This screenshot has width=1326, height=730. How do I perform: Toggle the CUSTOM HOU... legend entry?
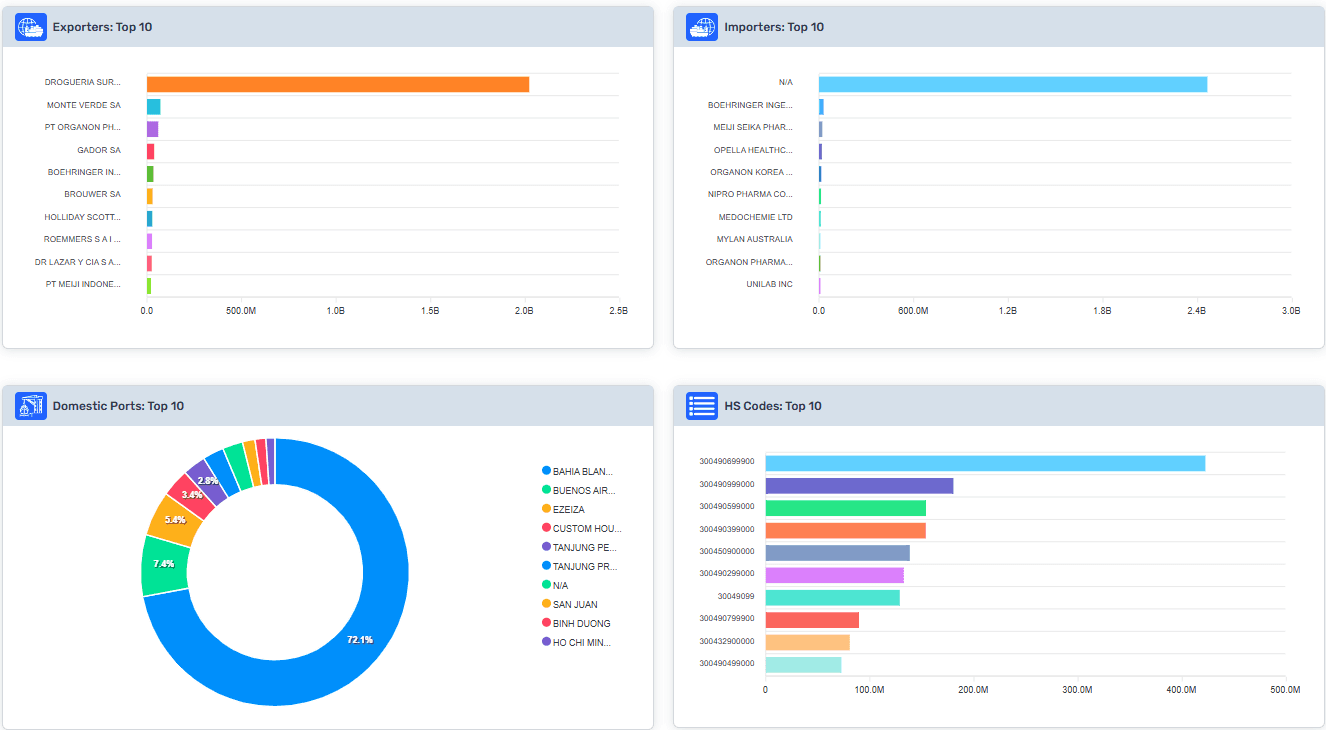[586, 528]
